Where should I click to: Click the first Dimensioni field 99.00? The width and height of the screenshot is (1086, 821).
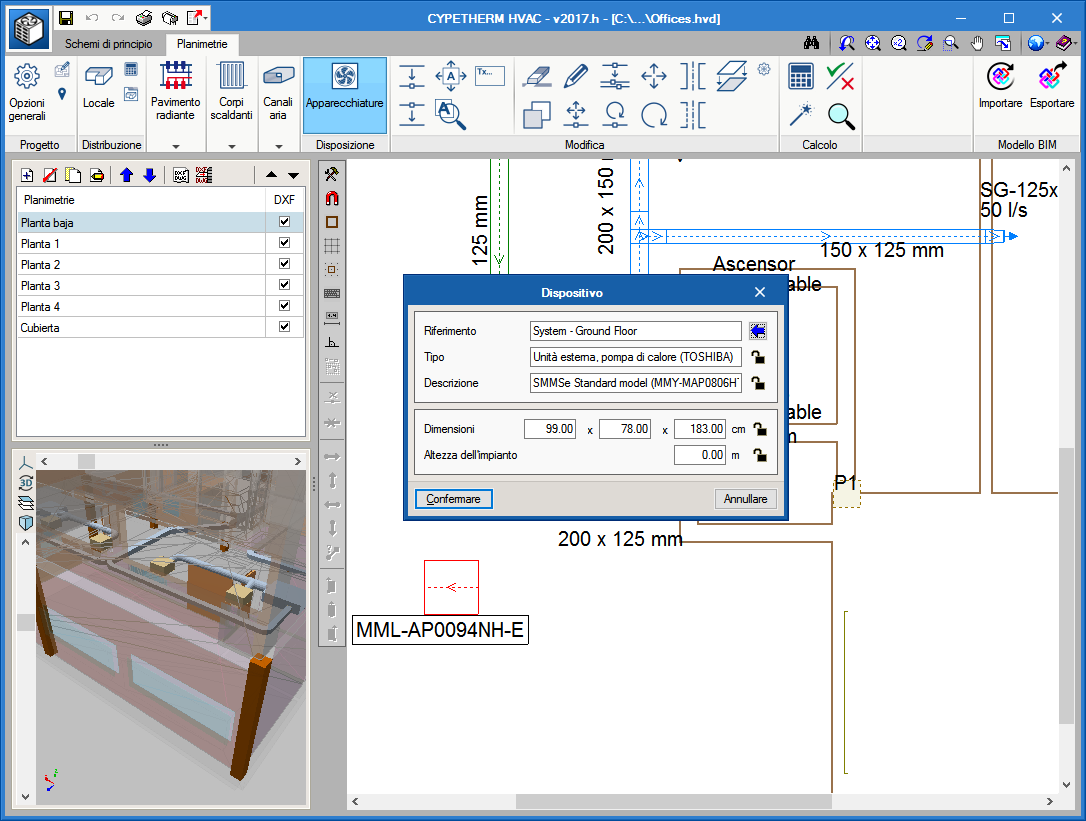(550, 429)
